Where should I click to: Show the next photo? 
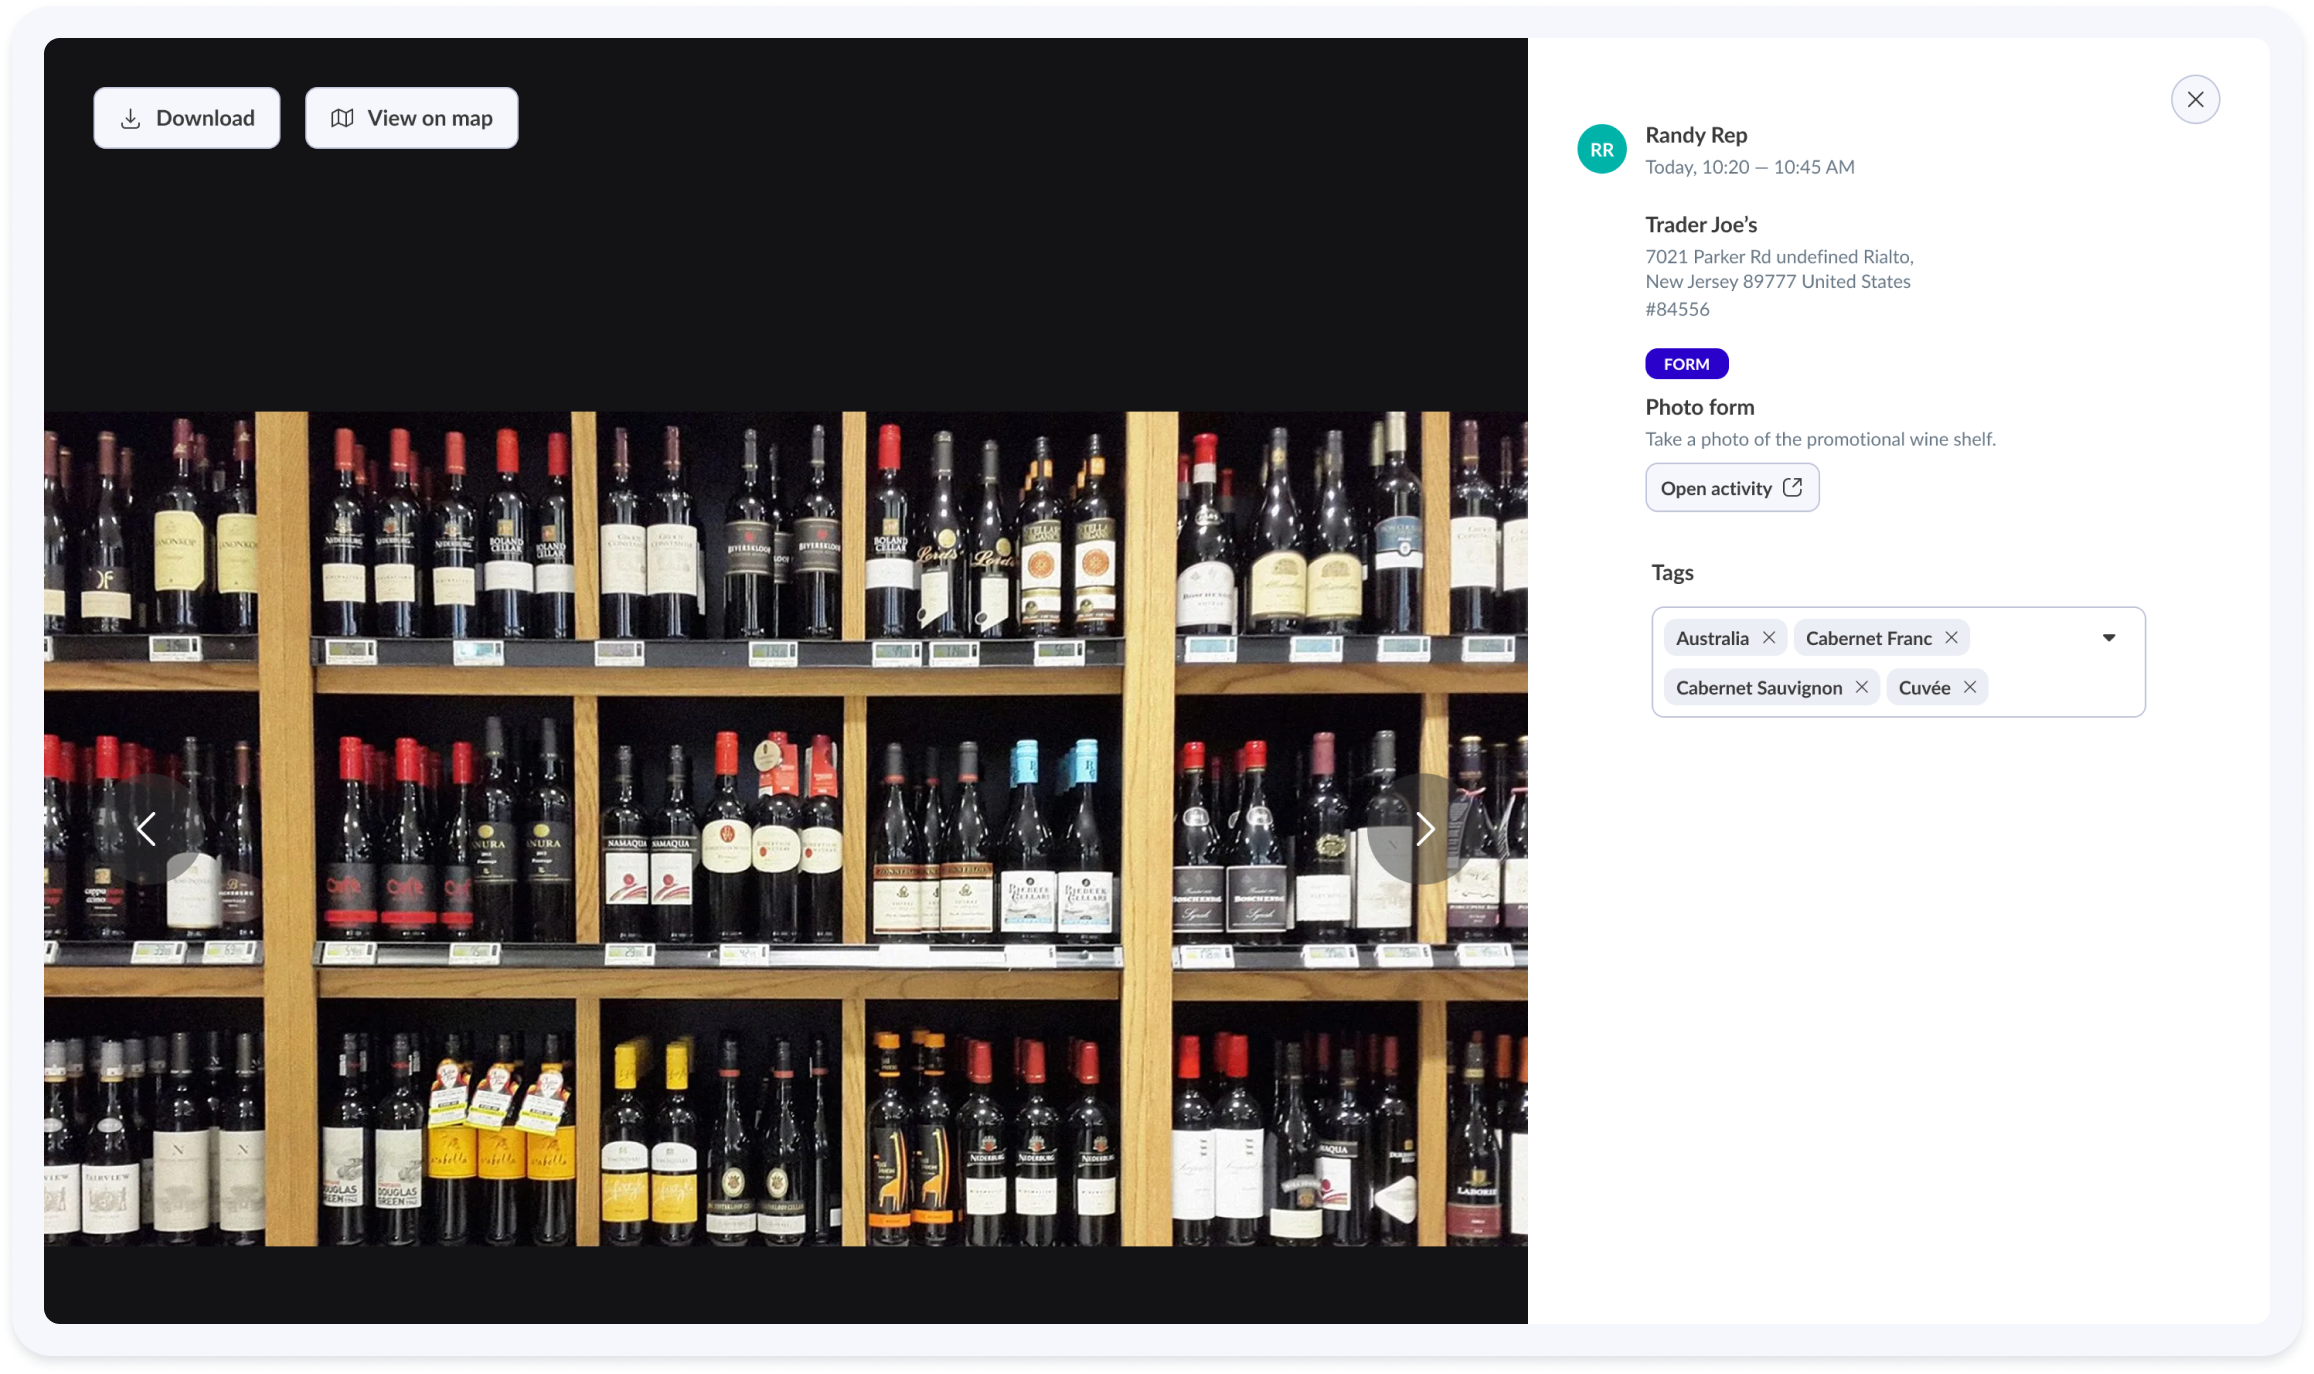pos(1425,828)
